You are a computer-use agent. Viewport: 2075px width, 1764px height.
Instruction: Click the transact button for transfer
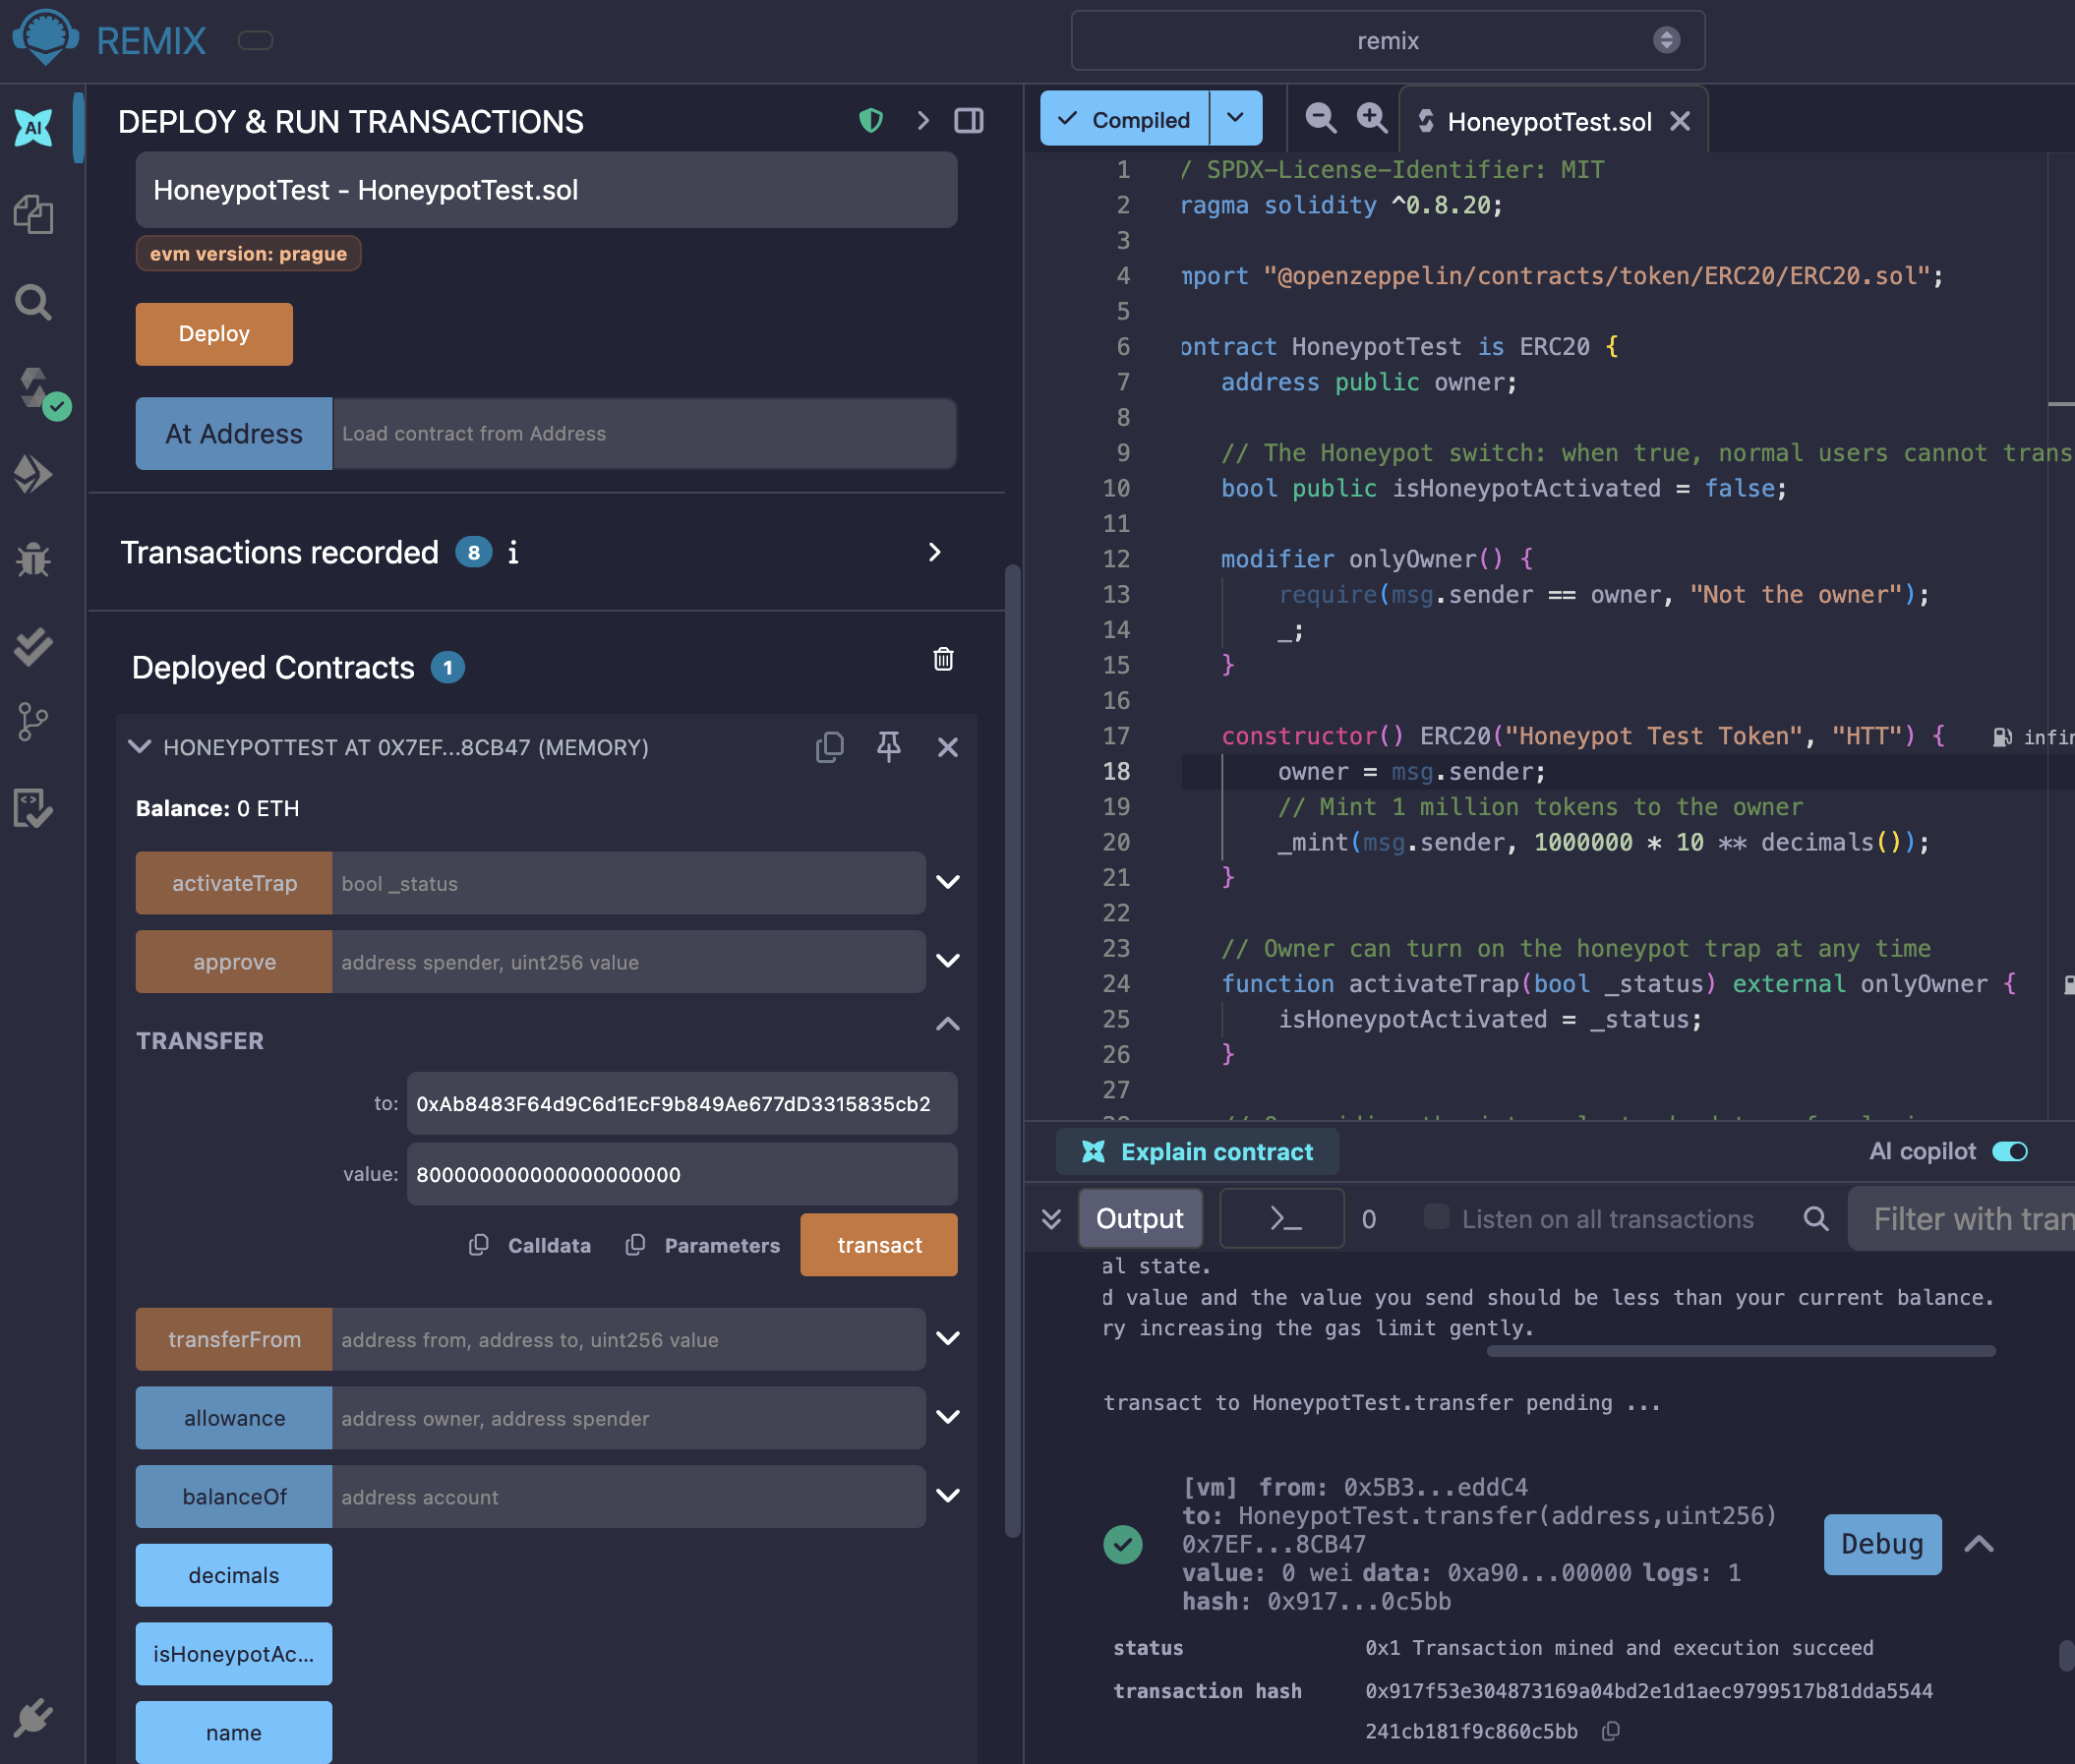879,1245
